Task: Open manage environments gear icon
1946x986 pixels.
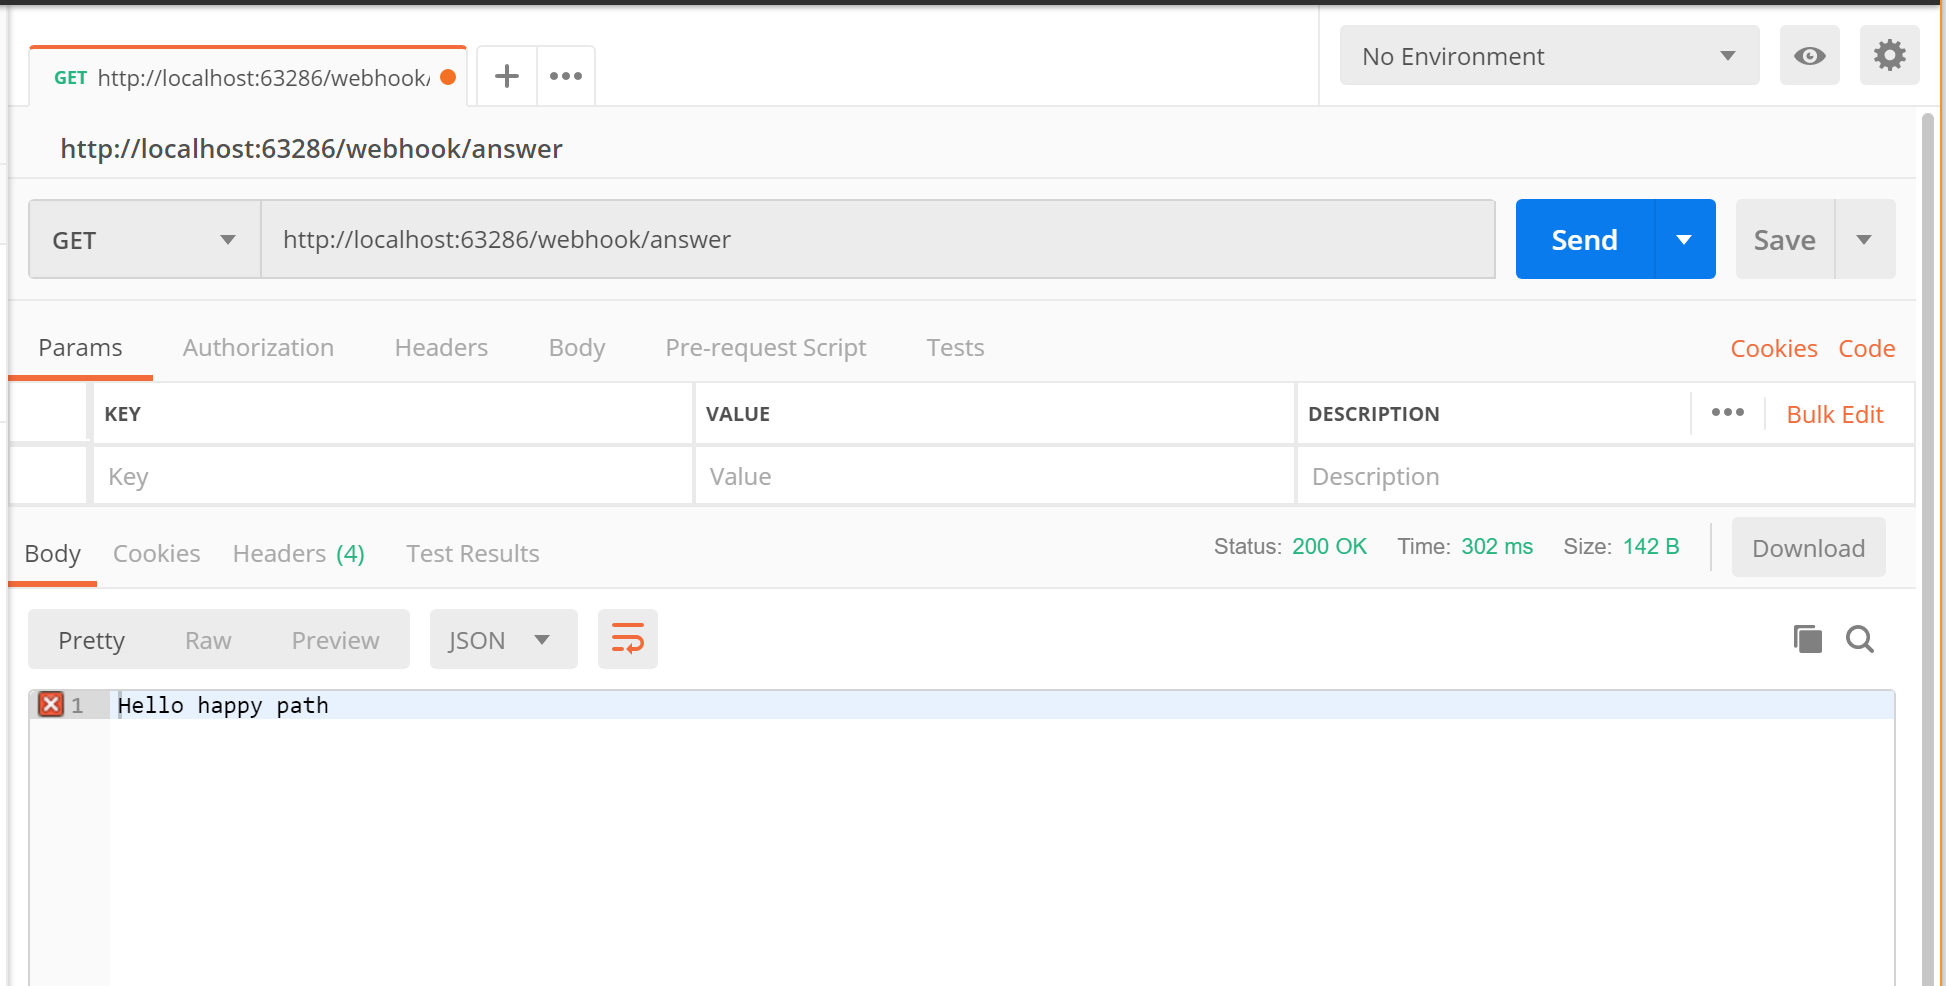Action: click(1889, 56)
